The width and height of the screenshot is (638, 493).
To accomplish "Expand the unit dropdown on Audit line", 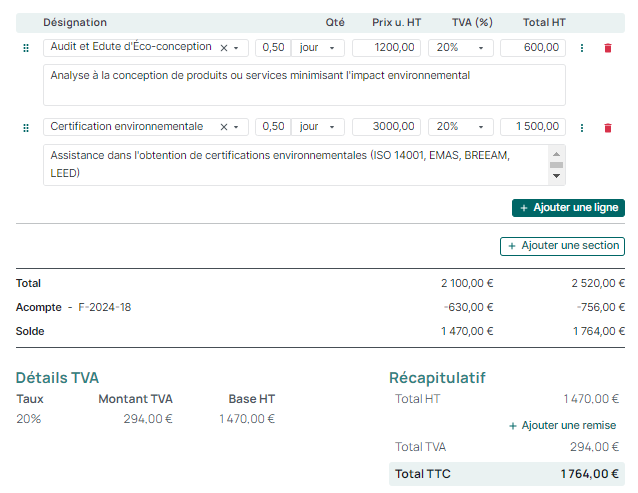I will (x=320, y=48).
